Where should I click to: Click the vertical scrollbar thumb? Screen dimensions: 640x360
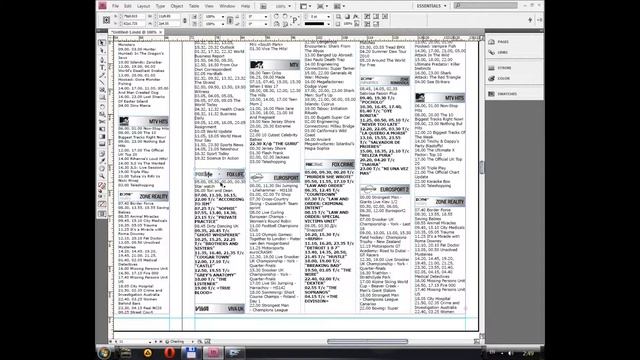click(482, 167)
